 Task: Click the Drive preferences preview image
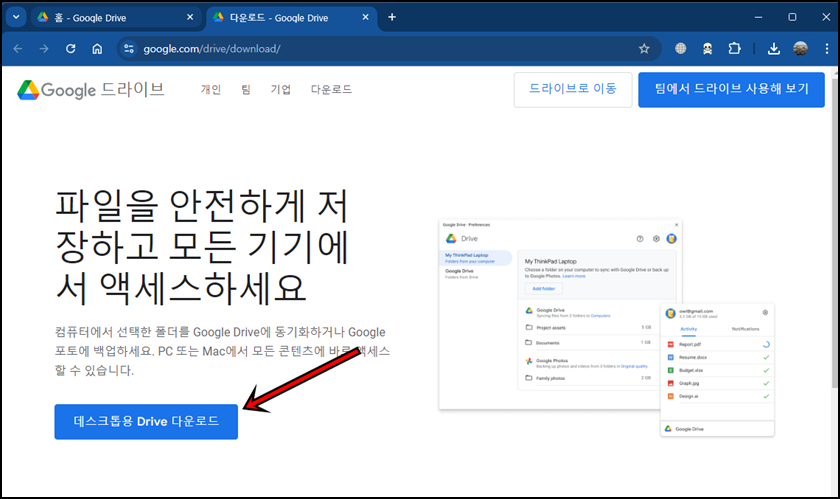(606, 328)
